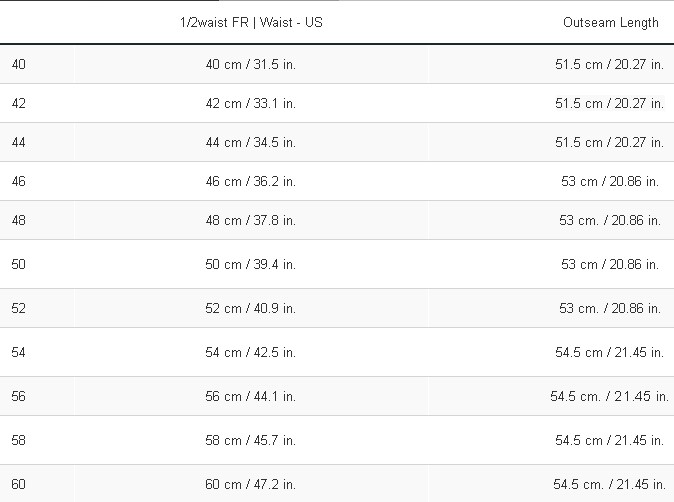Screen dimensions: 674x502
Task: Click the size 54 row label
Action: (x=18, y=352)
